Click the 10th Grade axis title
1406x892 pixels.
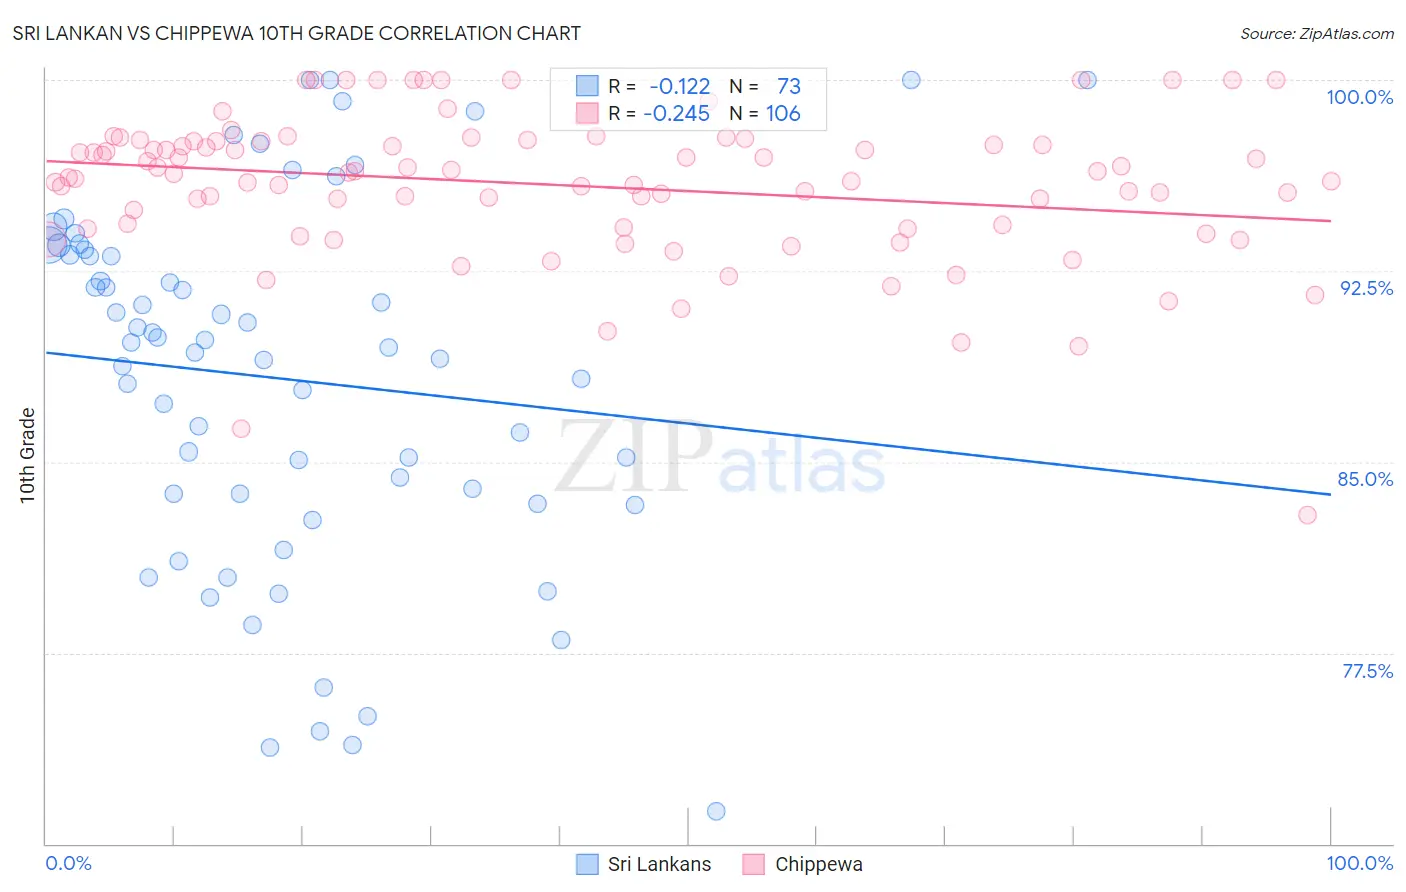[27, 455]
